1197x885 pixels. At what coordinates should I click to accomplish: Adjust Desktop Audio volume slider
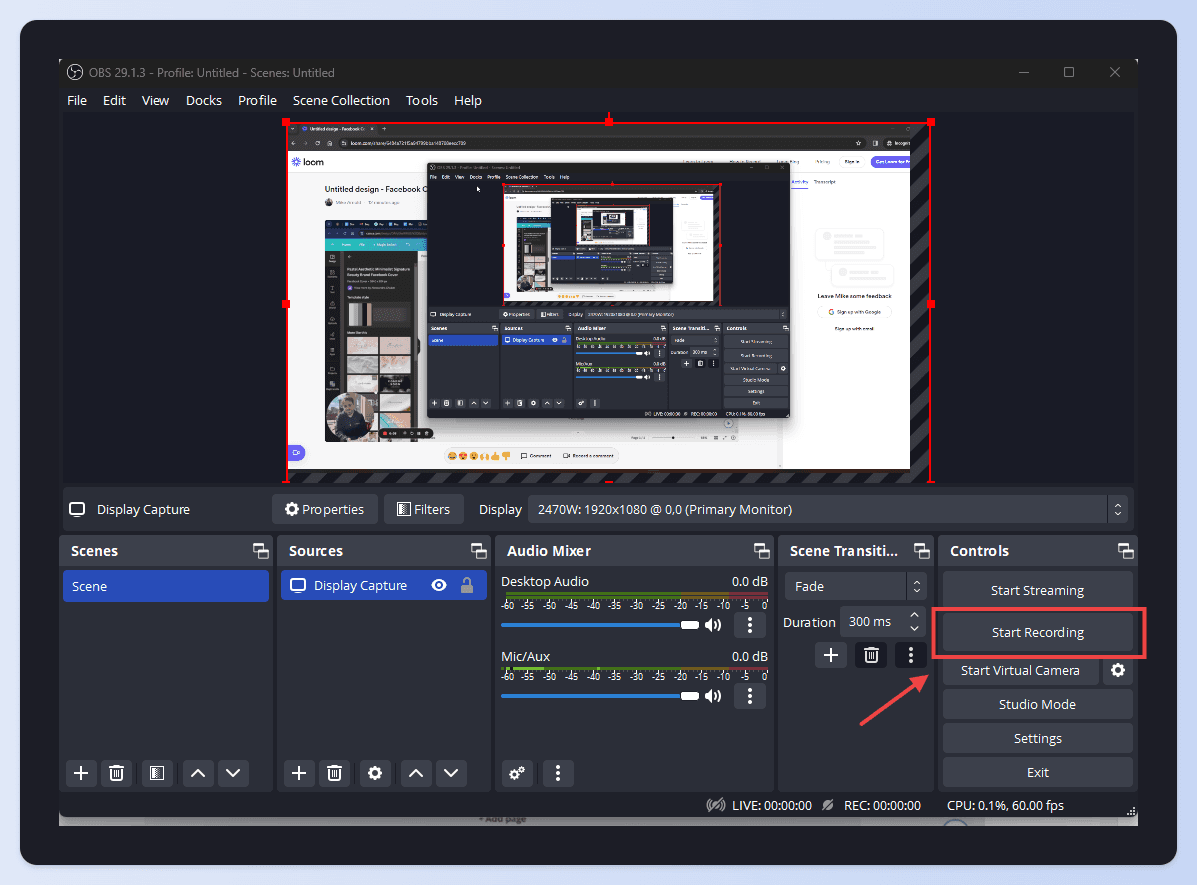coord(599,625)
